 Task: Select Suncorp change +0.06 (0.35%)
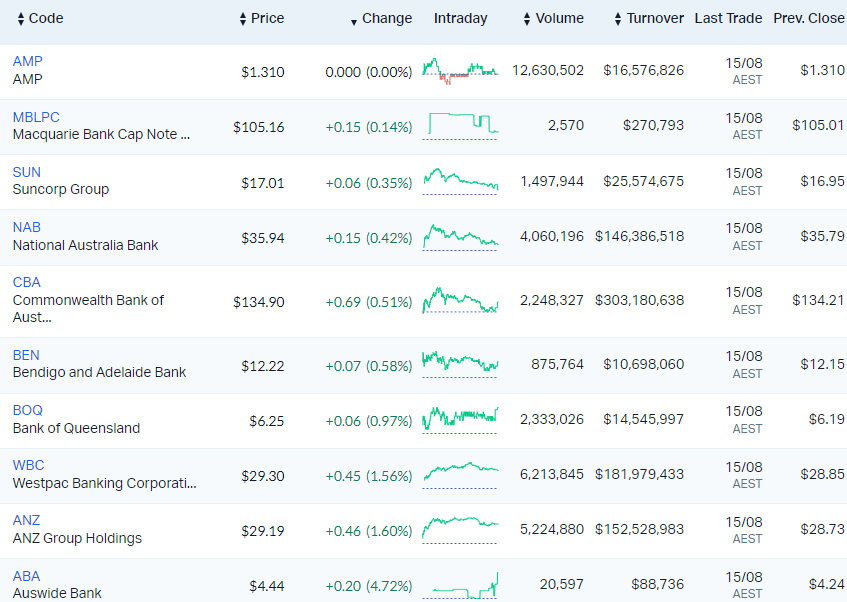point(368,183)
